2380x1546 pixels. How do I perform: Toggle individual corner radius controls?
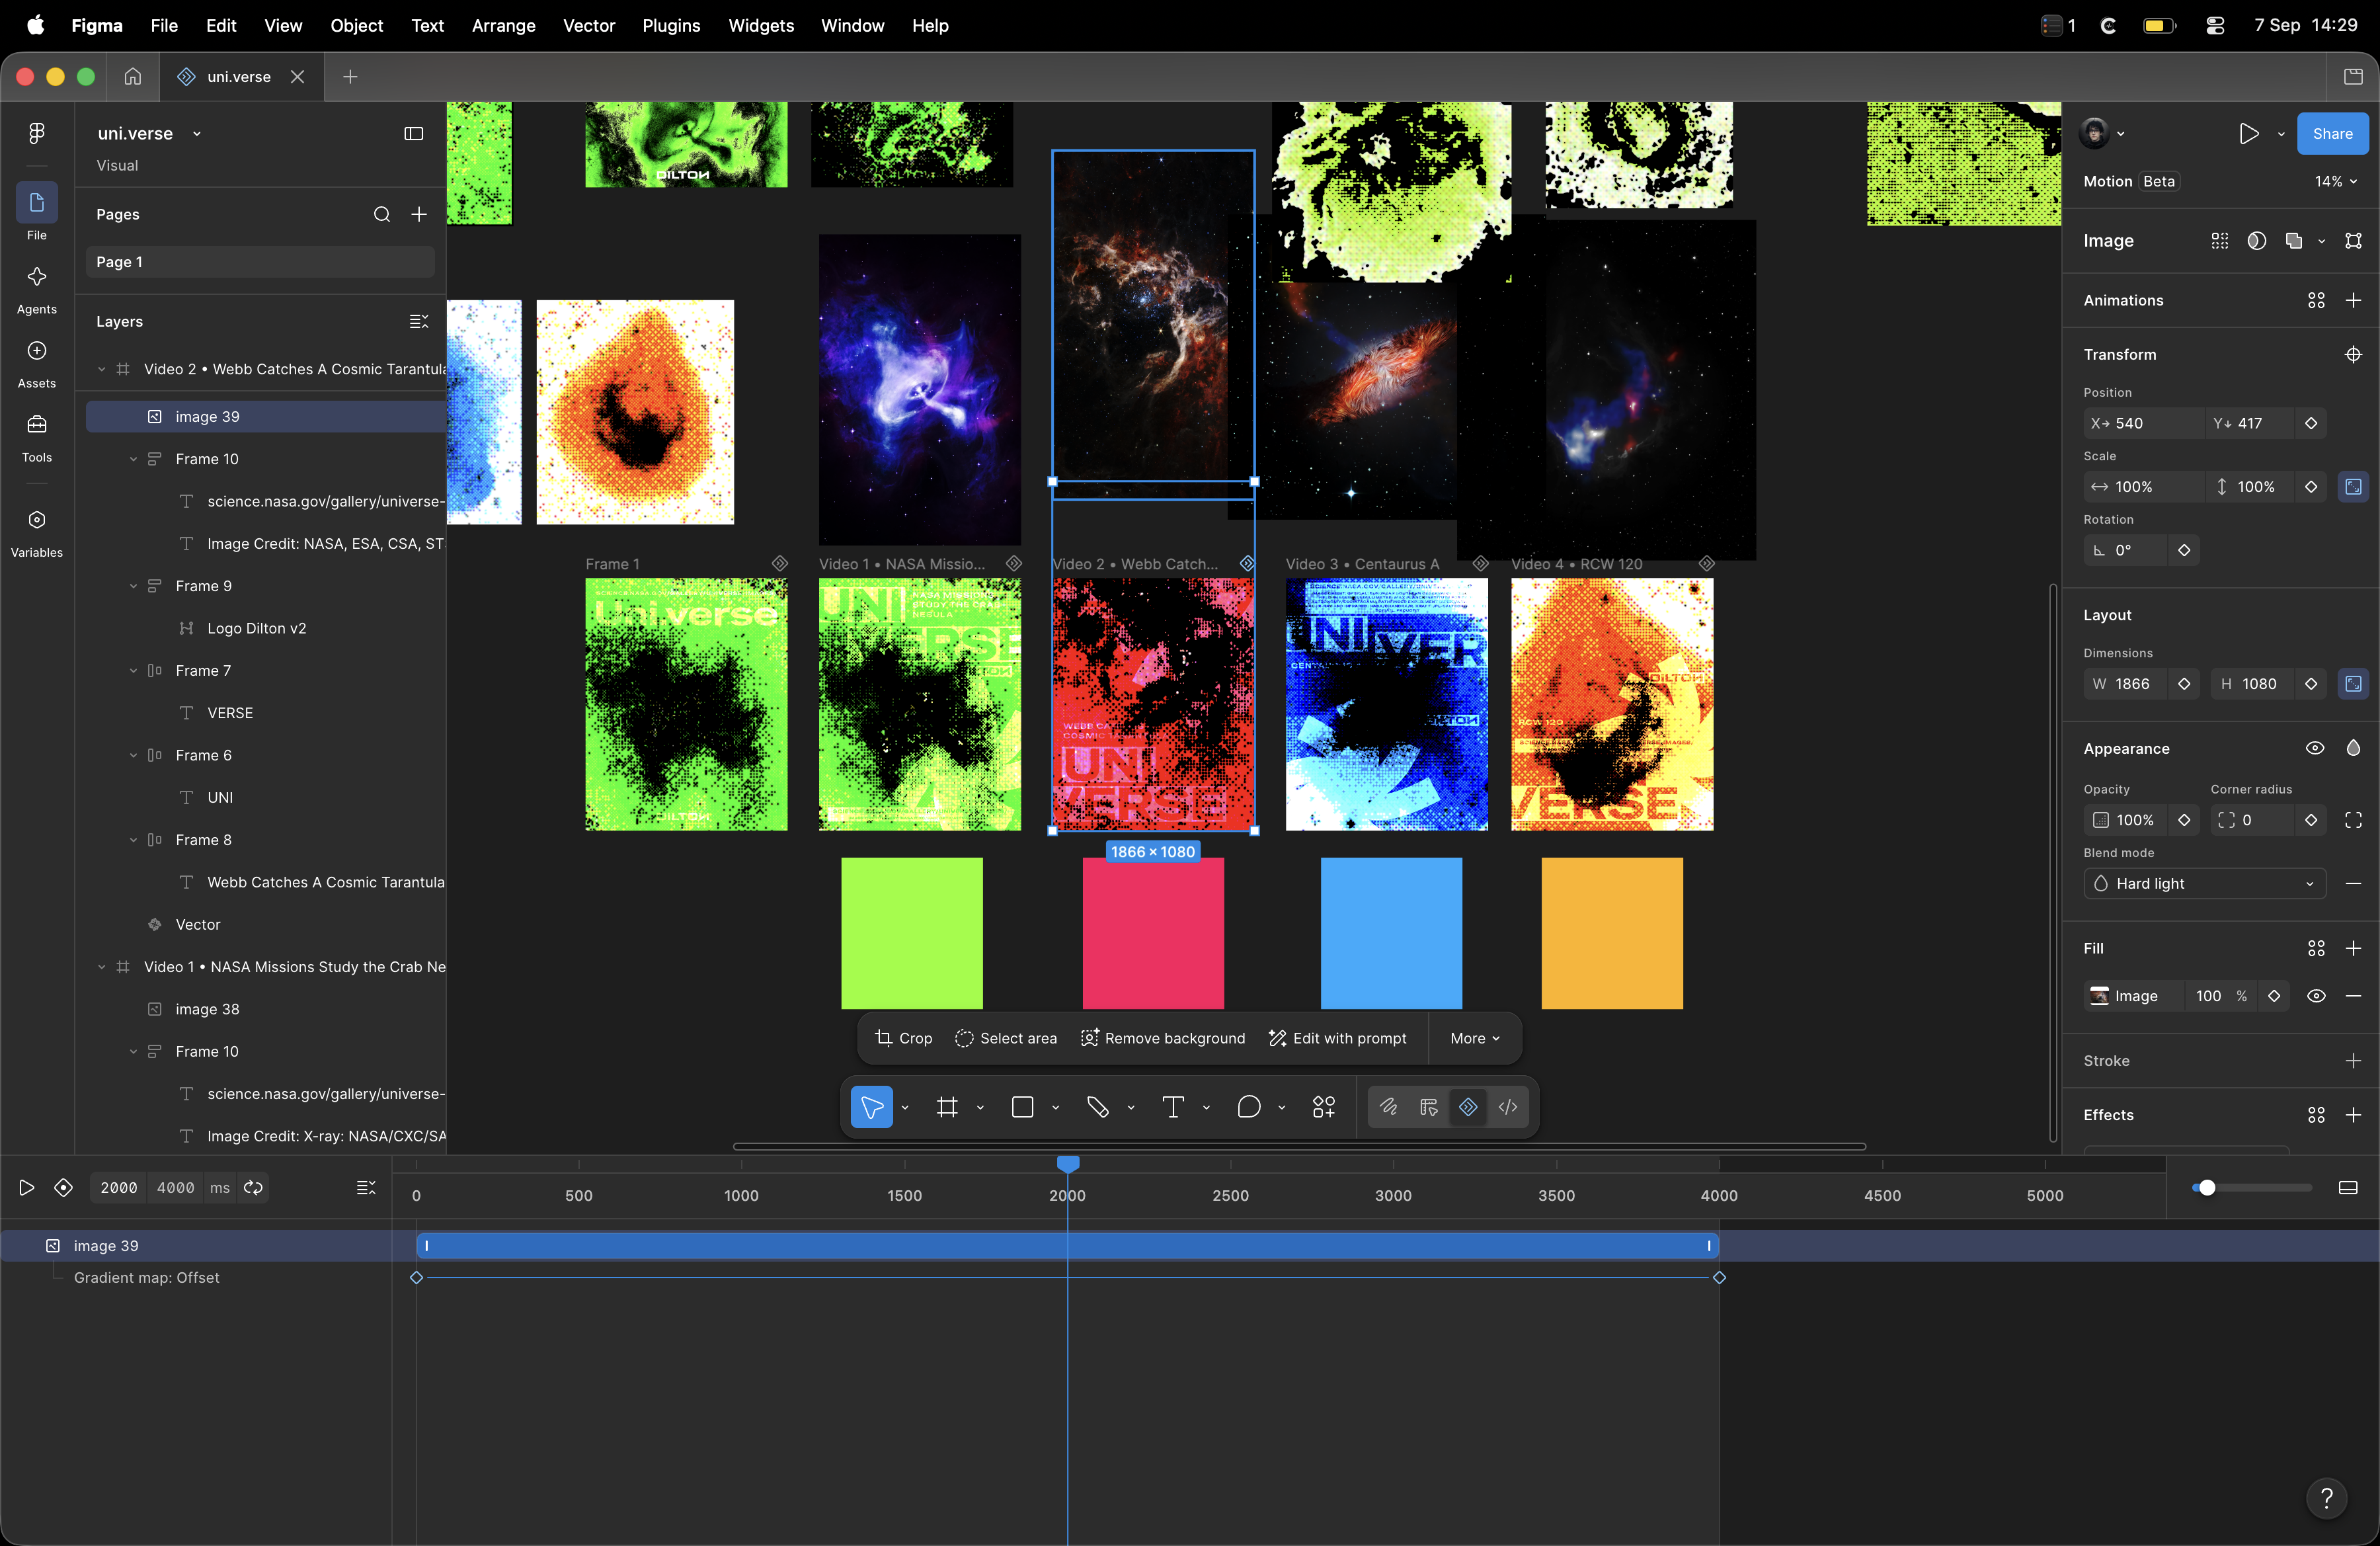pos(2353,820)
